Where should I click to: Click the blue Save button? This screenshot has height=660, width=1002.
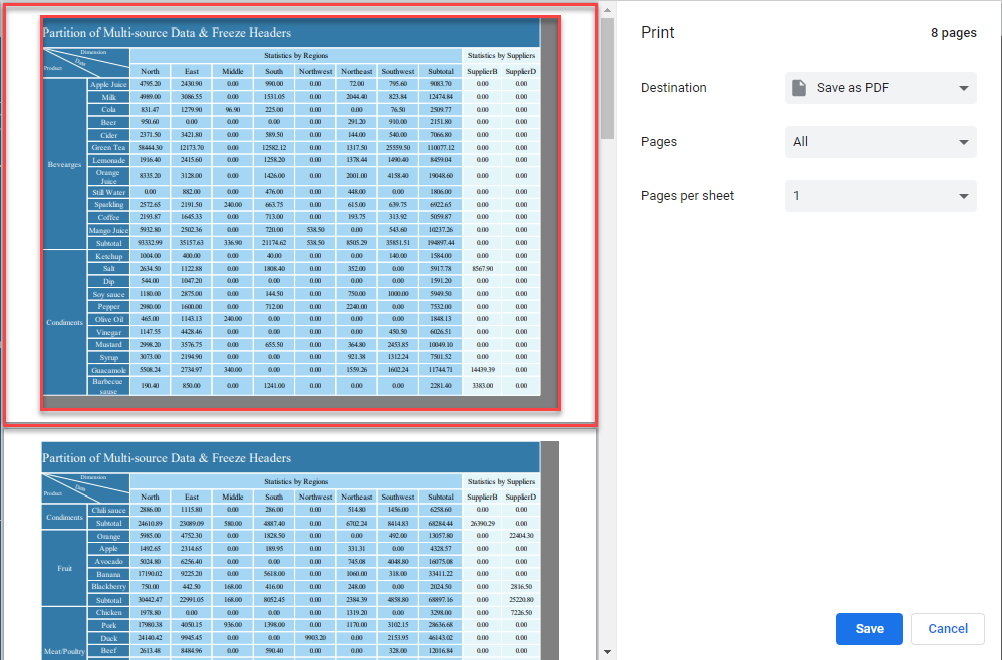[868, 629]
